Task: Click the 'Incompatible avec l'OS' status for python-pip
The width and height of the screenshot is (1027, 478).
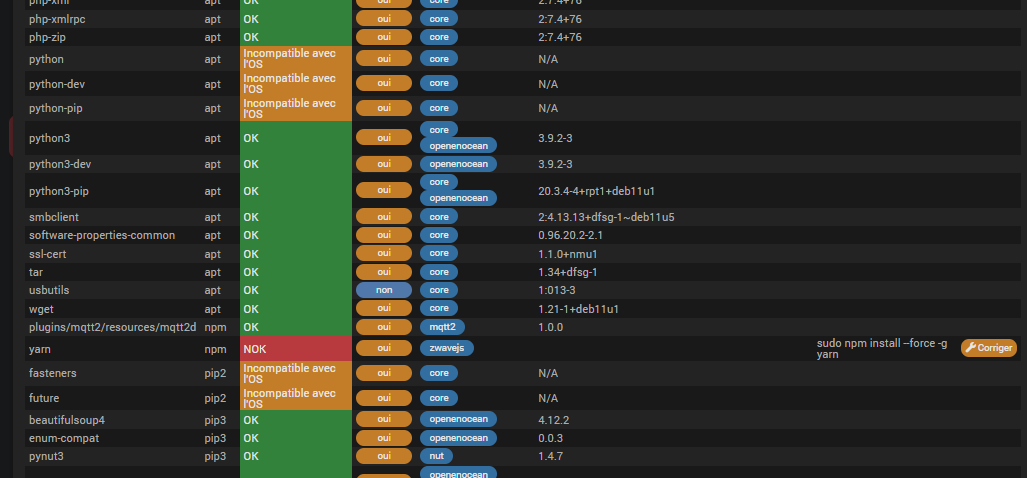Action: coord(295,108)
